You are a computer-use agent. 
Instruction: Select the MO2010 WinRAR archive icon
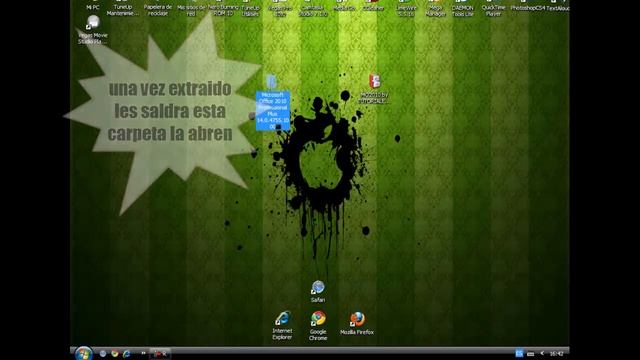click(374, 81)
